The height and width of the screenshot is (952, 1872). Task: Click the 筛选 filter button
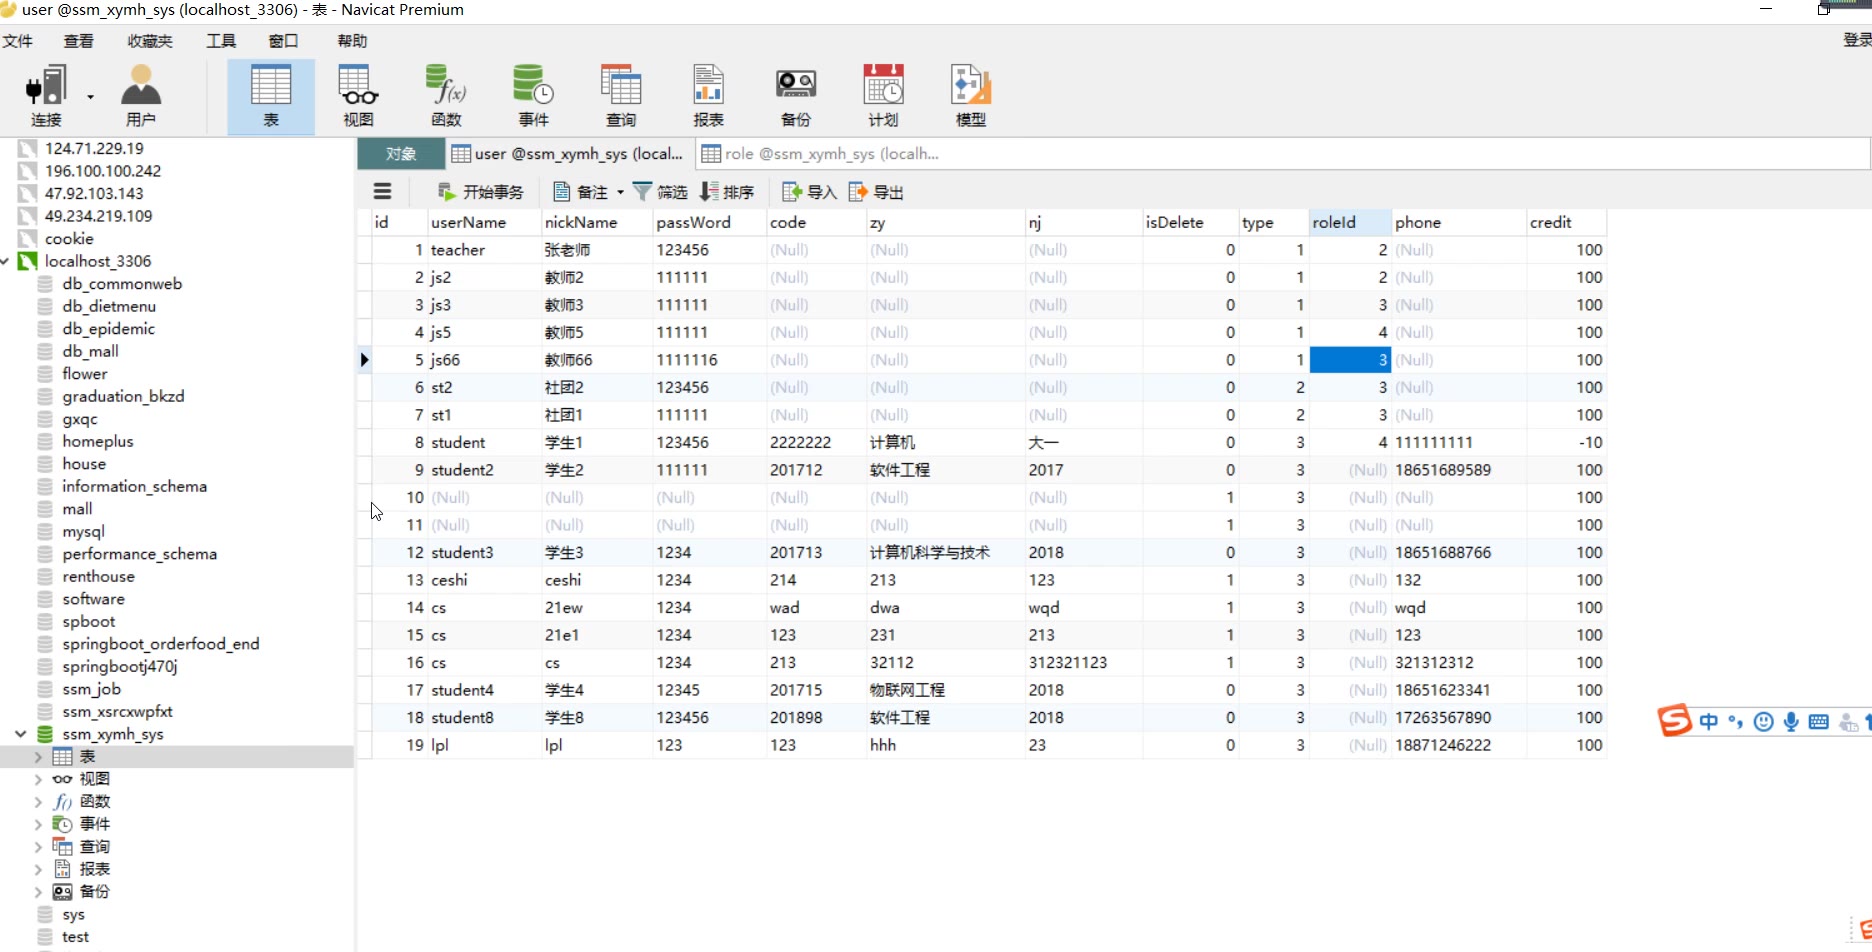(x=660, y=192)
